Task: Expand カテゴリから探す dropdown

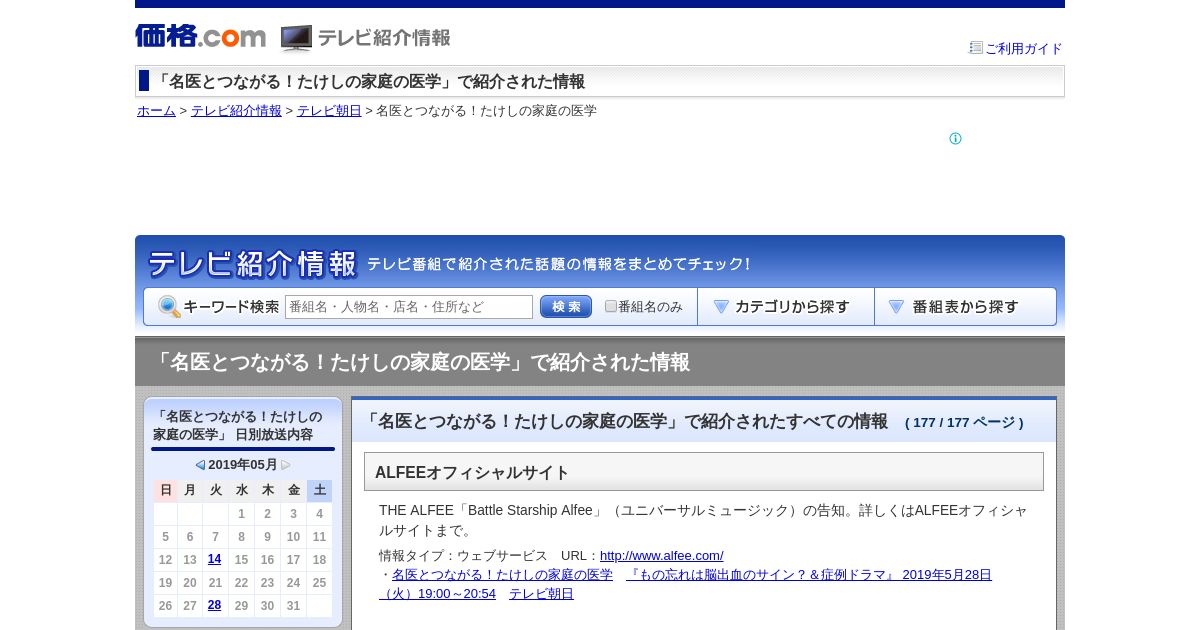Action: coord(786,307)
